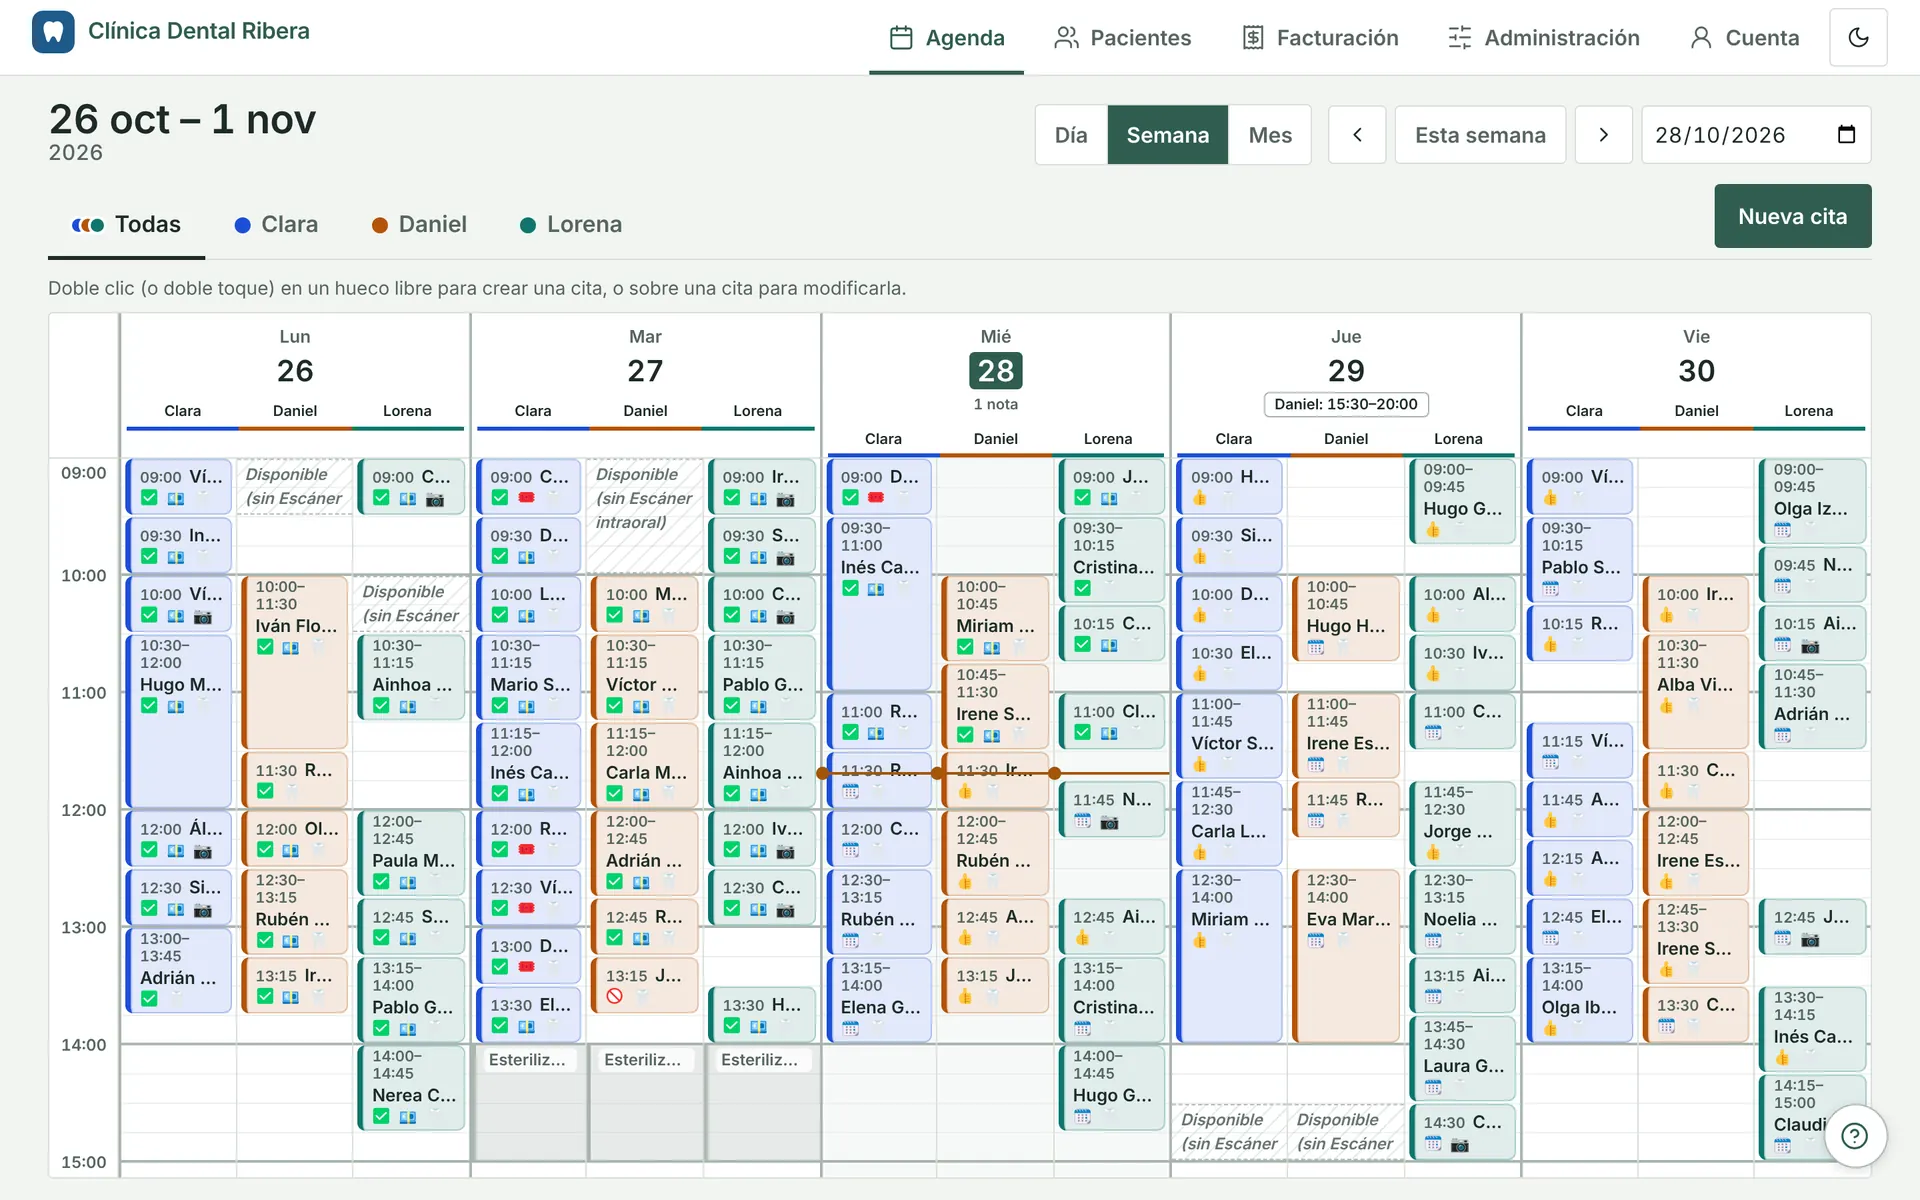Open the Administración menu item
The height and width of the screenshot is (1200, 1920).
tap(1543, 38)
